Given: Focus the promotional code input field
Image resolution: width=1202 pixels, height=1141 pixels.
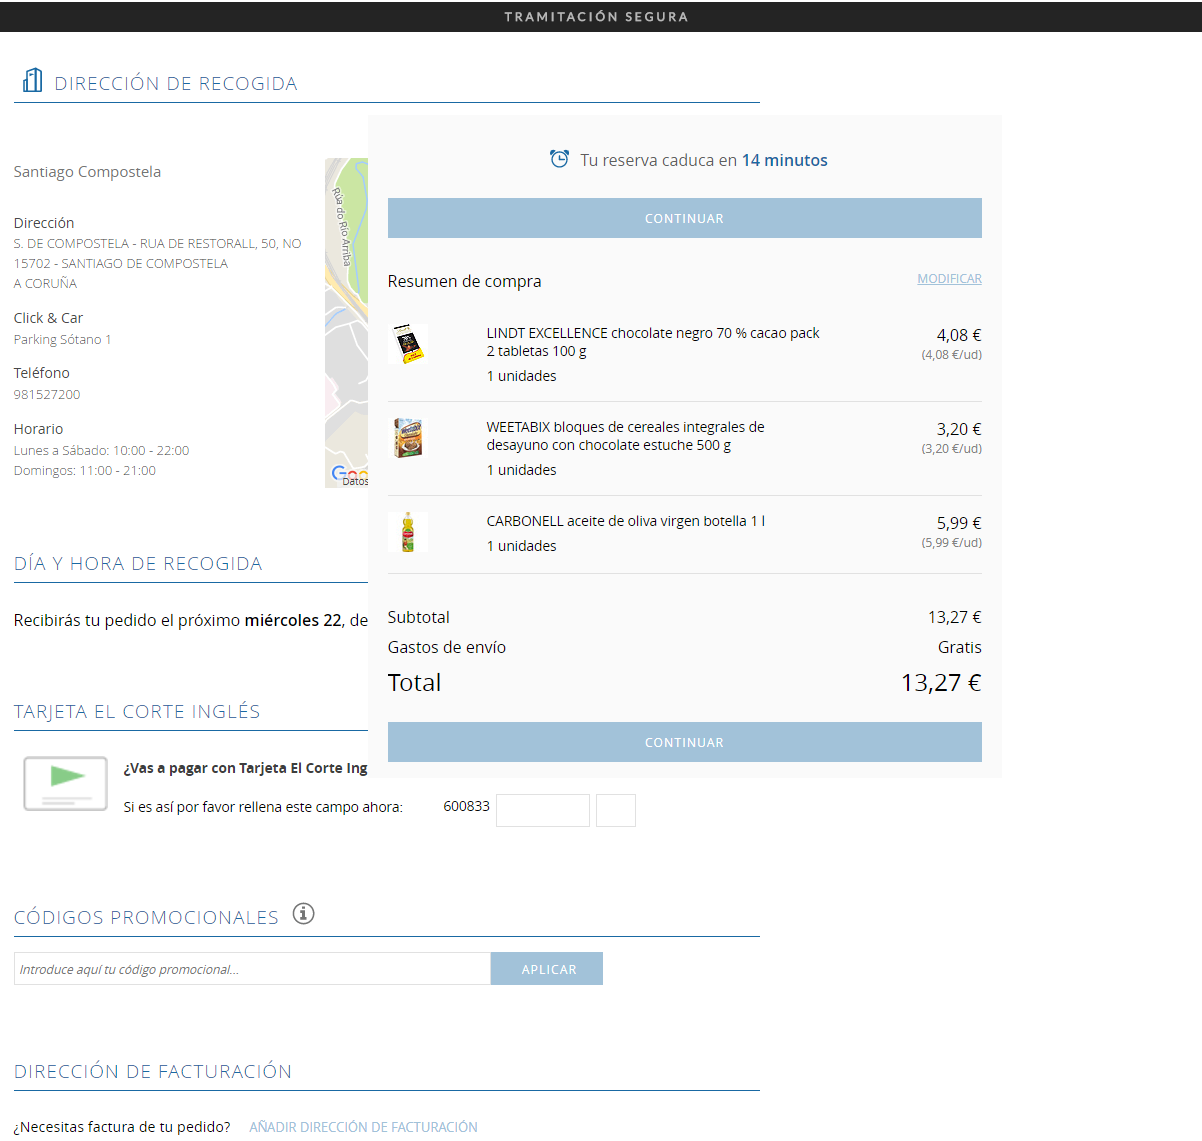Looking at the screenshot, I should [x=252, y=969].
